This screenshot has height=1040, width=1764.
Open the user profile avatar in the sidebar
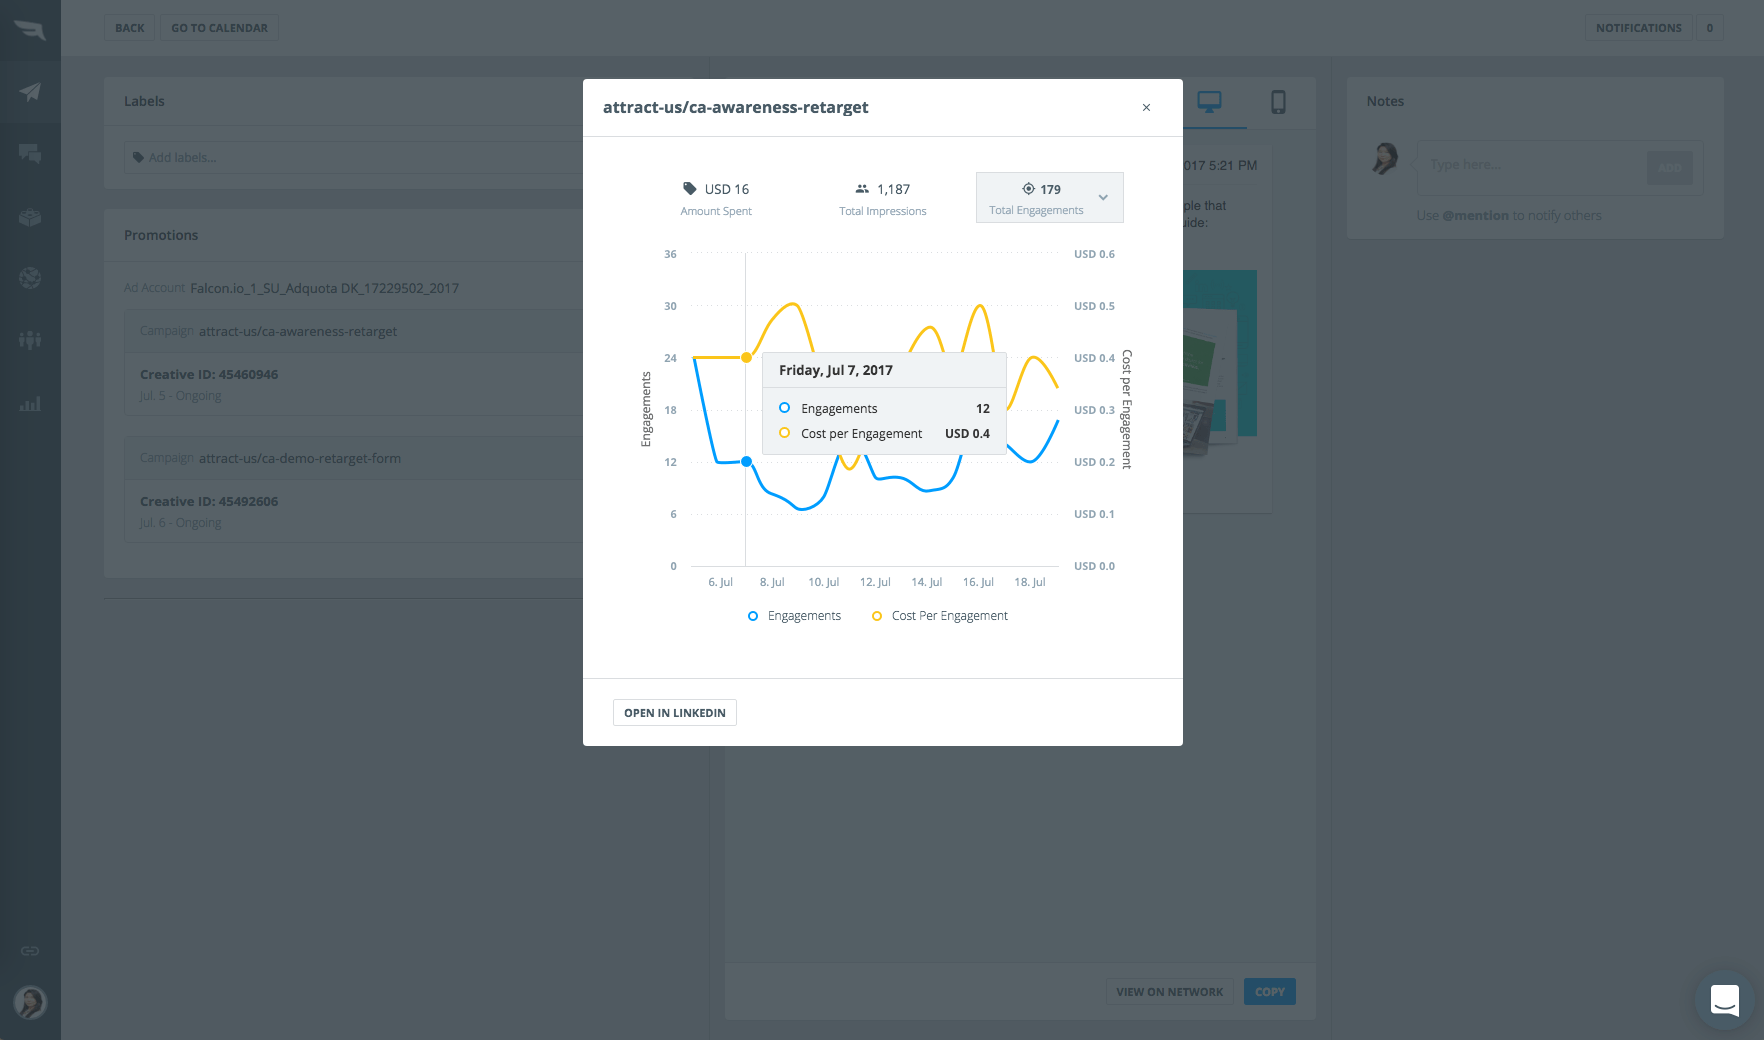point(30,1002)
